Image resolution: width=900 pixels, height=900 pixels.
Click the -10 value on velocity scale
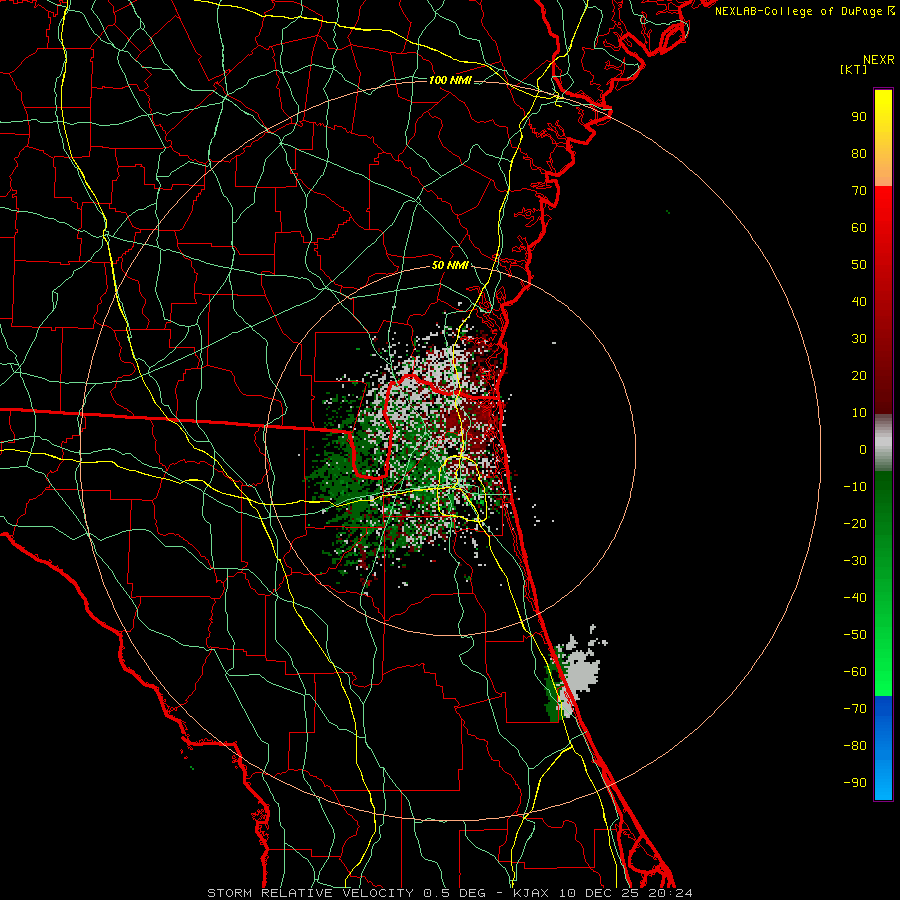855,487
